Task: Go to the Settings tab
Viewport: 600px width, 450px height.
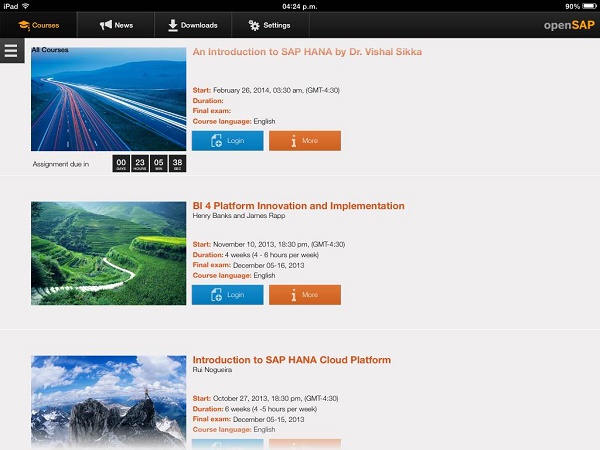Action: [x=270, y=25]
